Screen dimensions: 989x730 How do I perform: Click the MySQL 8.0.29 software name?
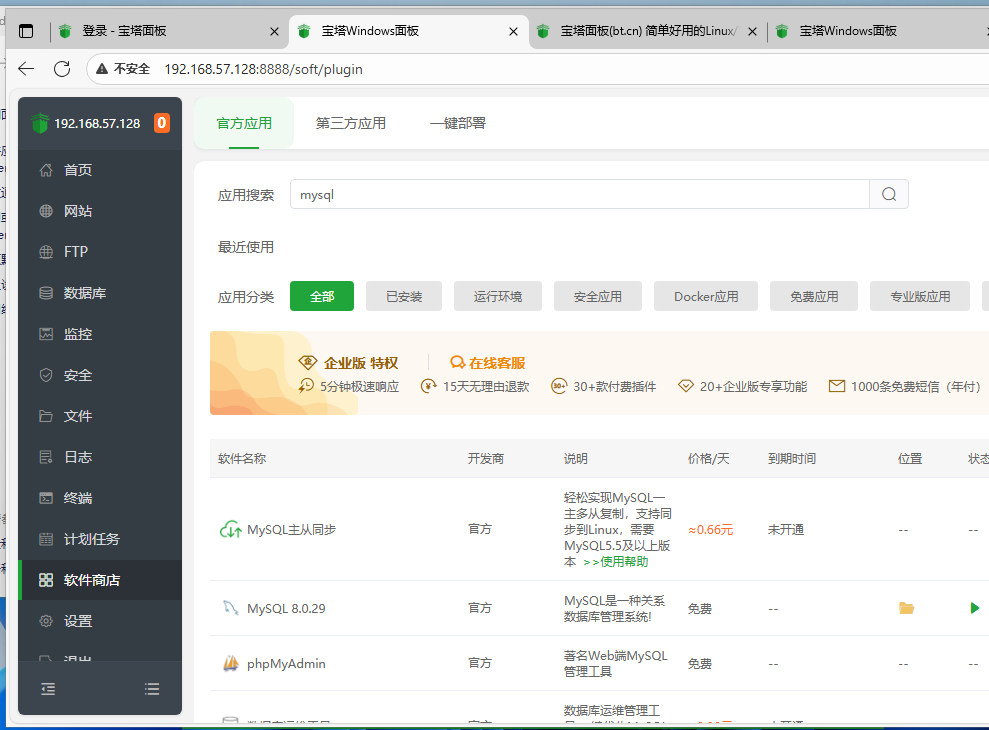point(286,608)
